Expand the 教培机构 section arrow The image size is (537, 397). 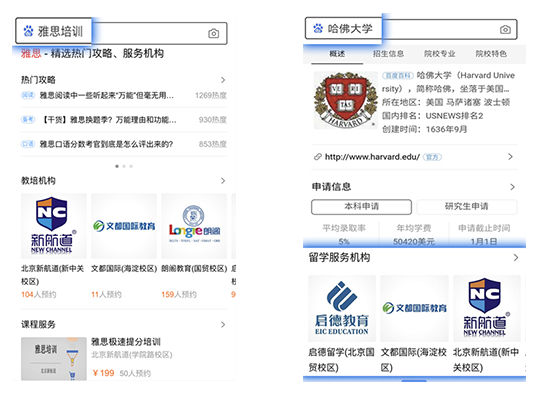point(223,181)
